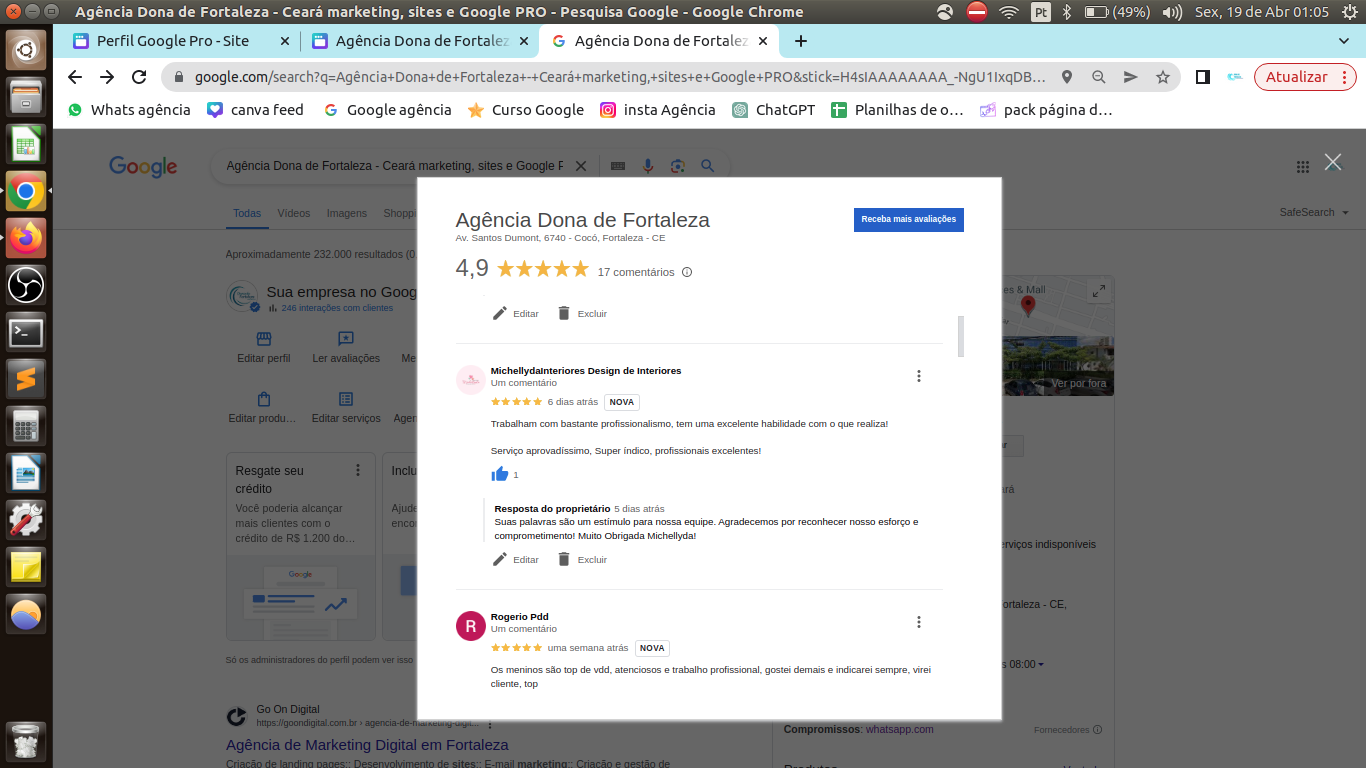1366x768 pixels.
Task: Click location permission icon in address bar
Action: point(1067,77)
